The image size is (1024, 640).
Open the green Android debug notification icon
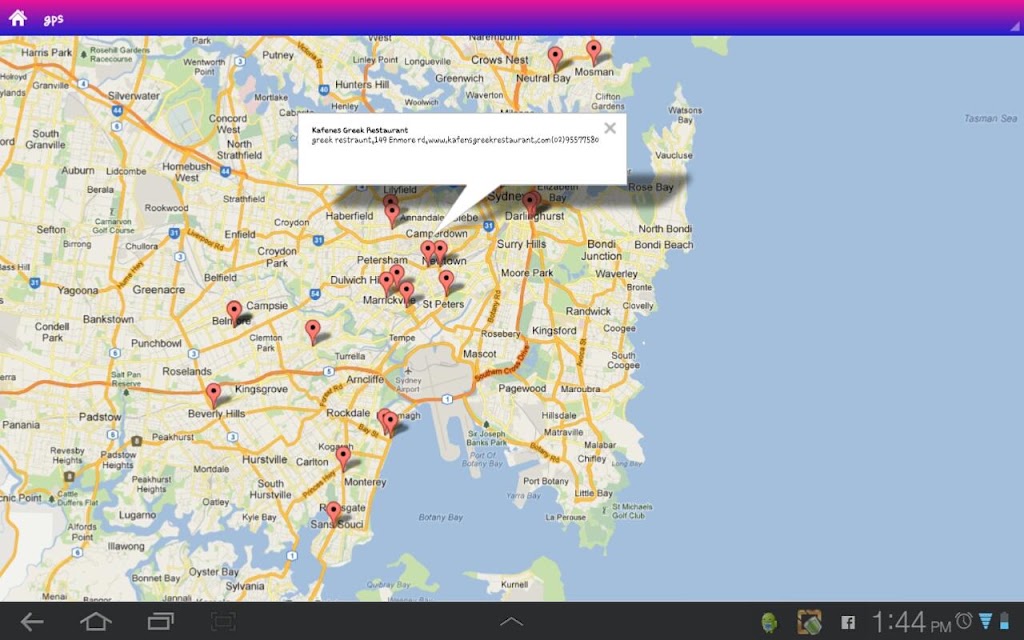point(770,622)
